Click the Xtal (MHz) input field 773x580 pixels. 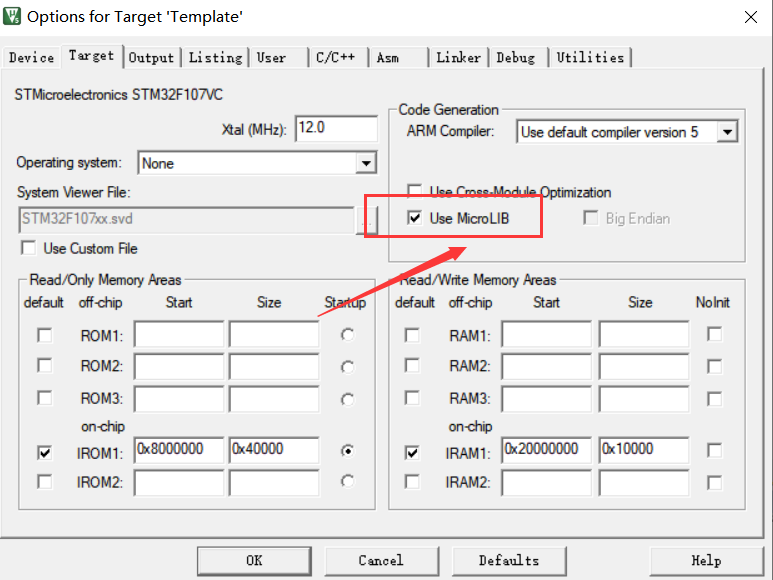[x=336, y=129]
